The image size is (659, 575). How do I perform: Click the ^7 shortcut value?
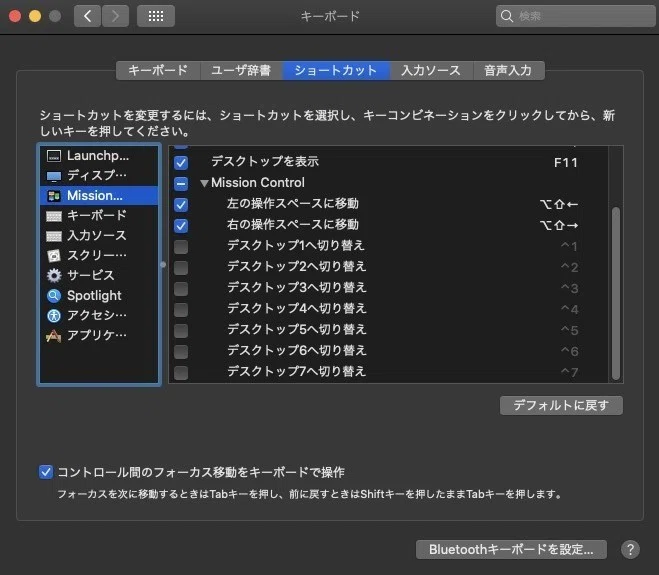(569, 372)
